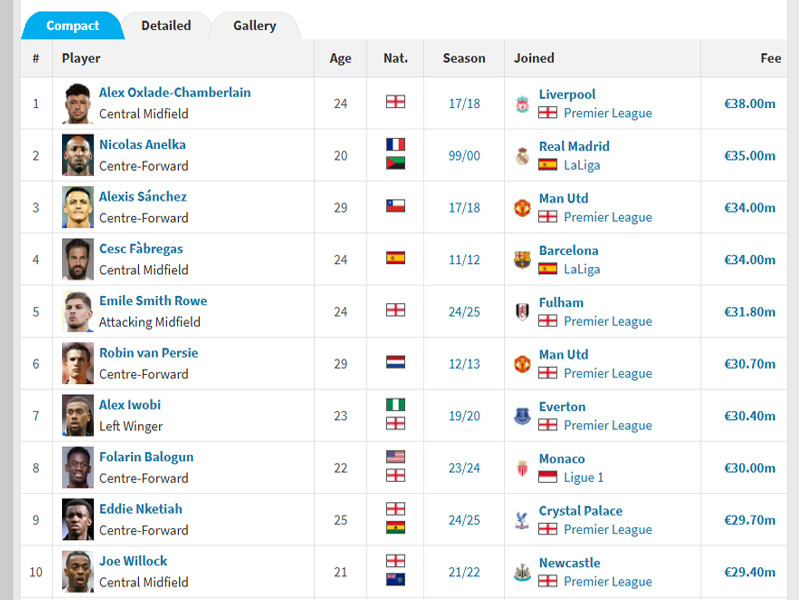
Task: Switch to the Detailed tab
Action: (x=166, y=26)
